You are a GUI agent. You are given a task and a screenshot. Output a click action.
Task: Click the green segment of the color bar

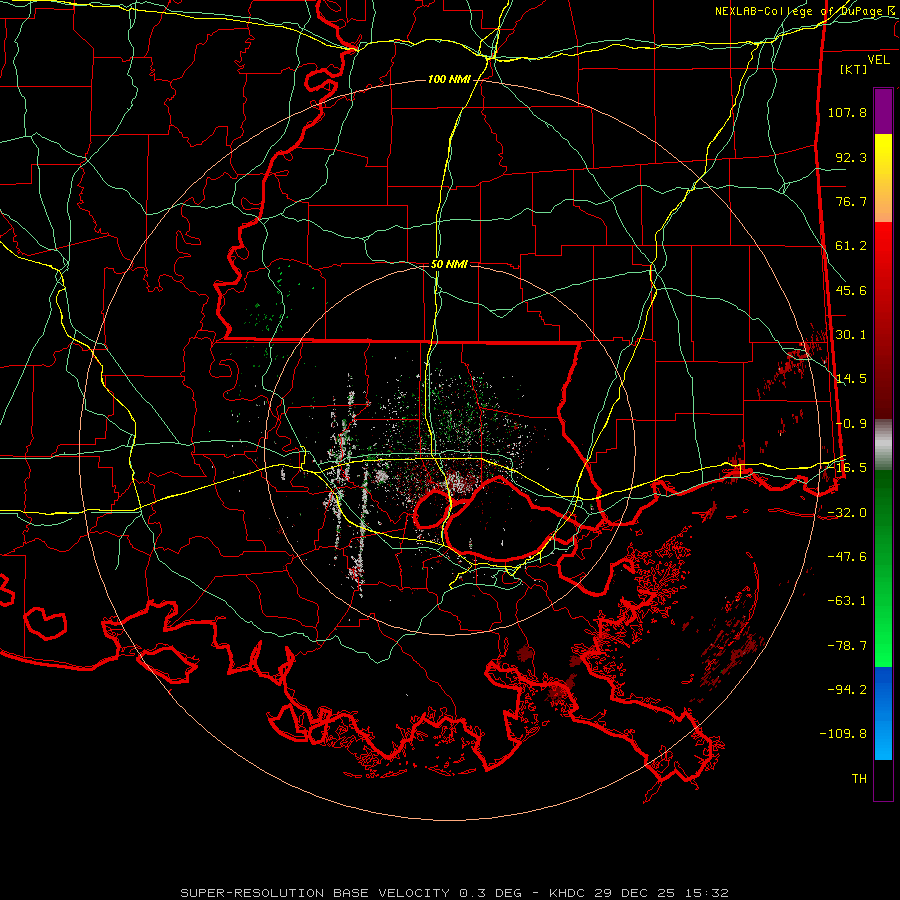point(883,568)
